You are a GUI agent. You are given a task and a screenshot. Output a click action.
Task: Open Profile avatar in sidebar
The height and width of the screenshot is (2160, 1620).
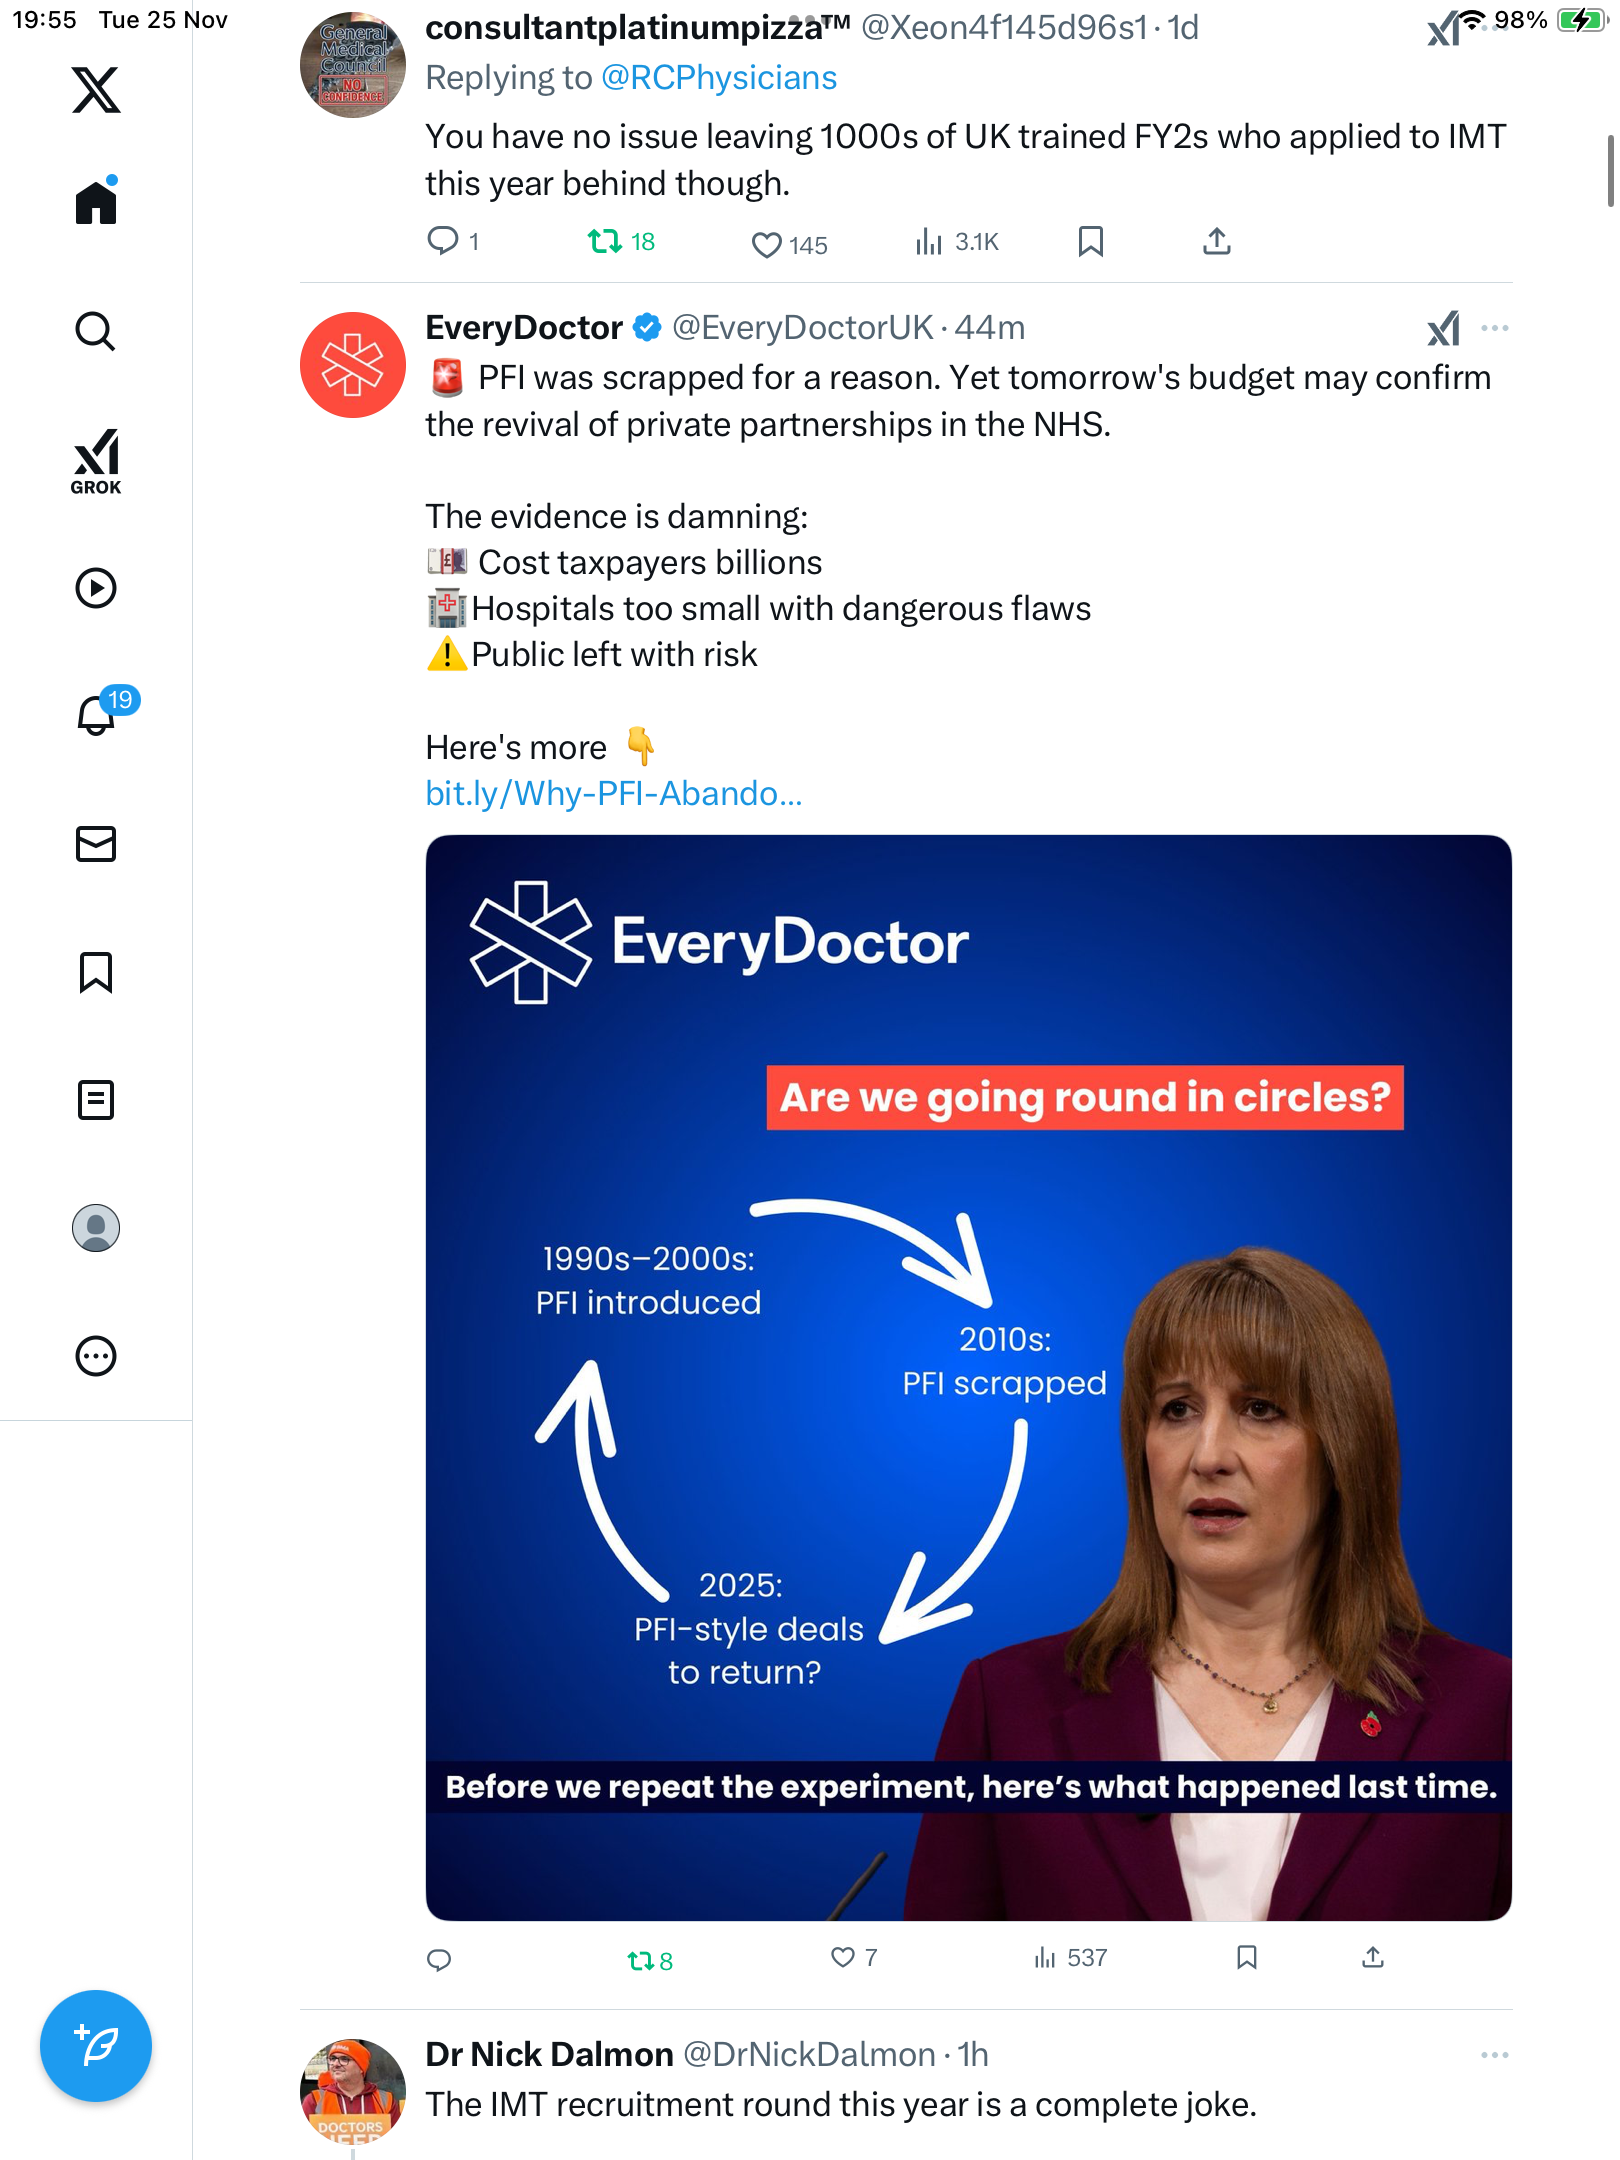pos(96,1228)
